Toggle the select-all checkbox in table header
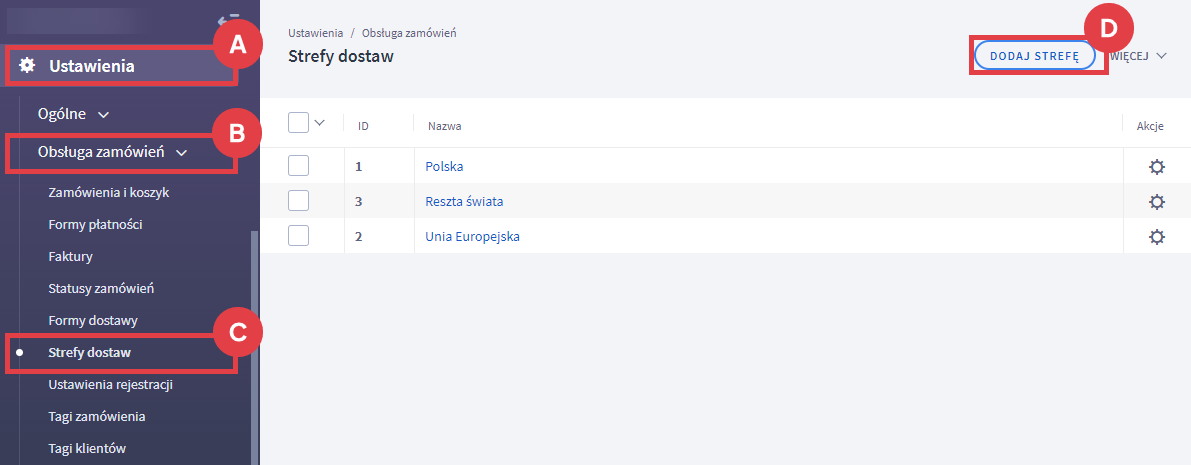 pyautogui.click(x=298, y=123)
